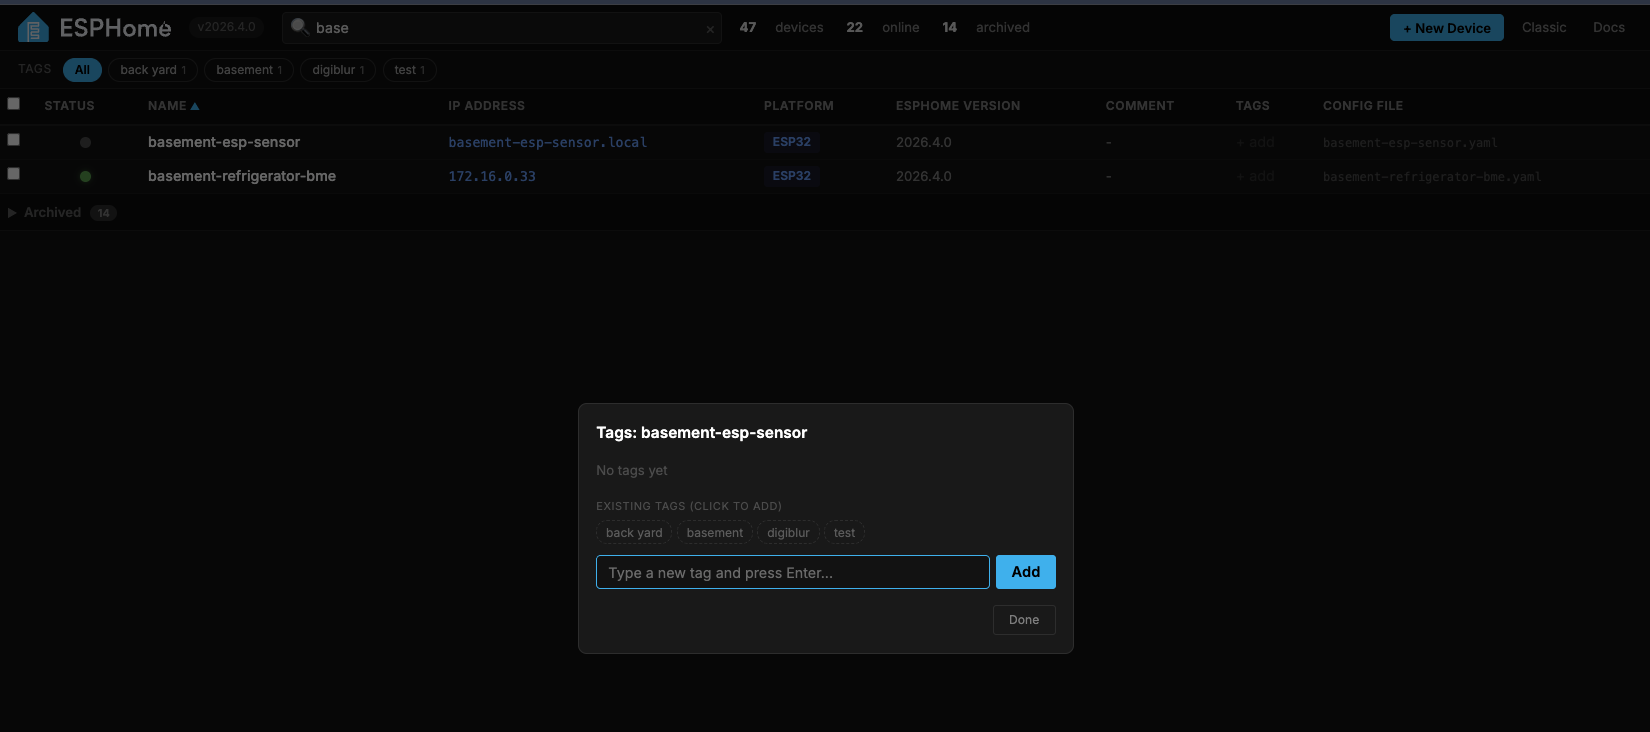Click + add tags for basement-esp-sensor
Screen dimensions: 1650x732
point(1255,143)
